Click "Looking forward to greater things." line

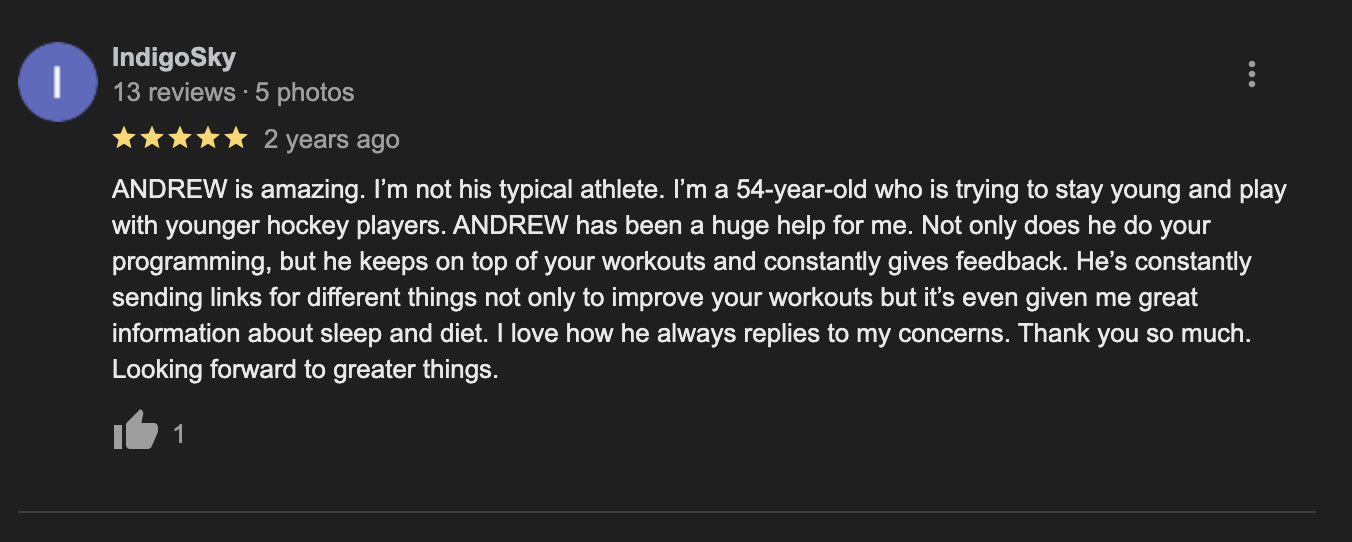(305, 369)
